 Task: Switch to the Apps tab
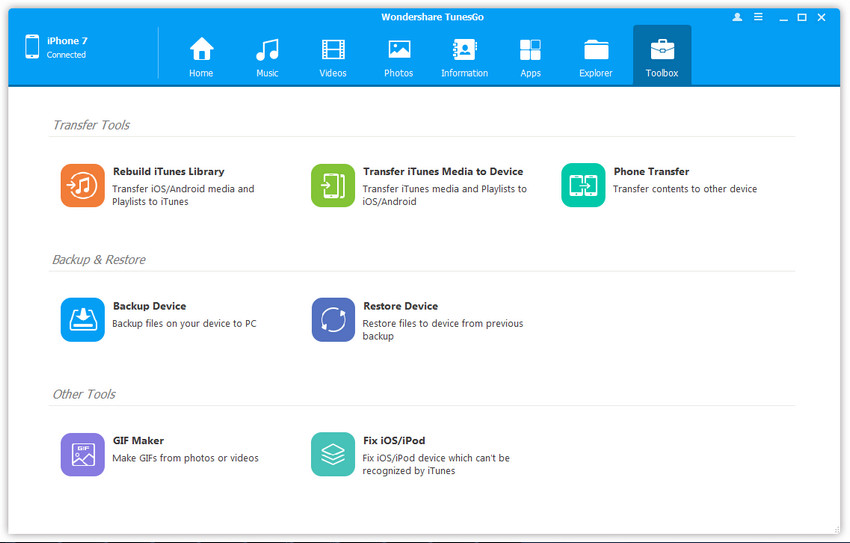coord(530,56)
